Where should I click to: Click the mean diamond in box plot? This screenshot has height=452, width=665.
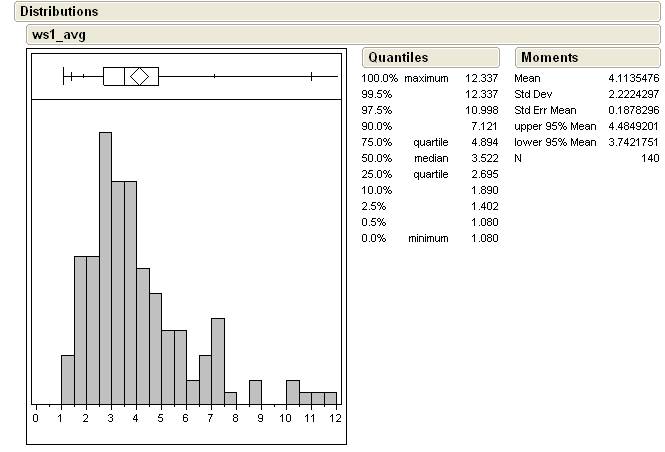coord(139,76)
